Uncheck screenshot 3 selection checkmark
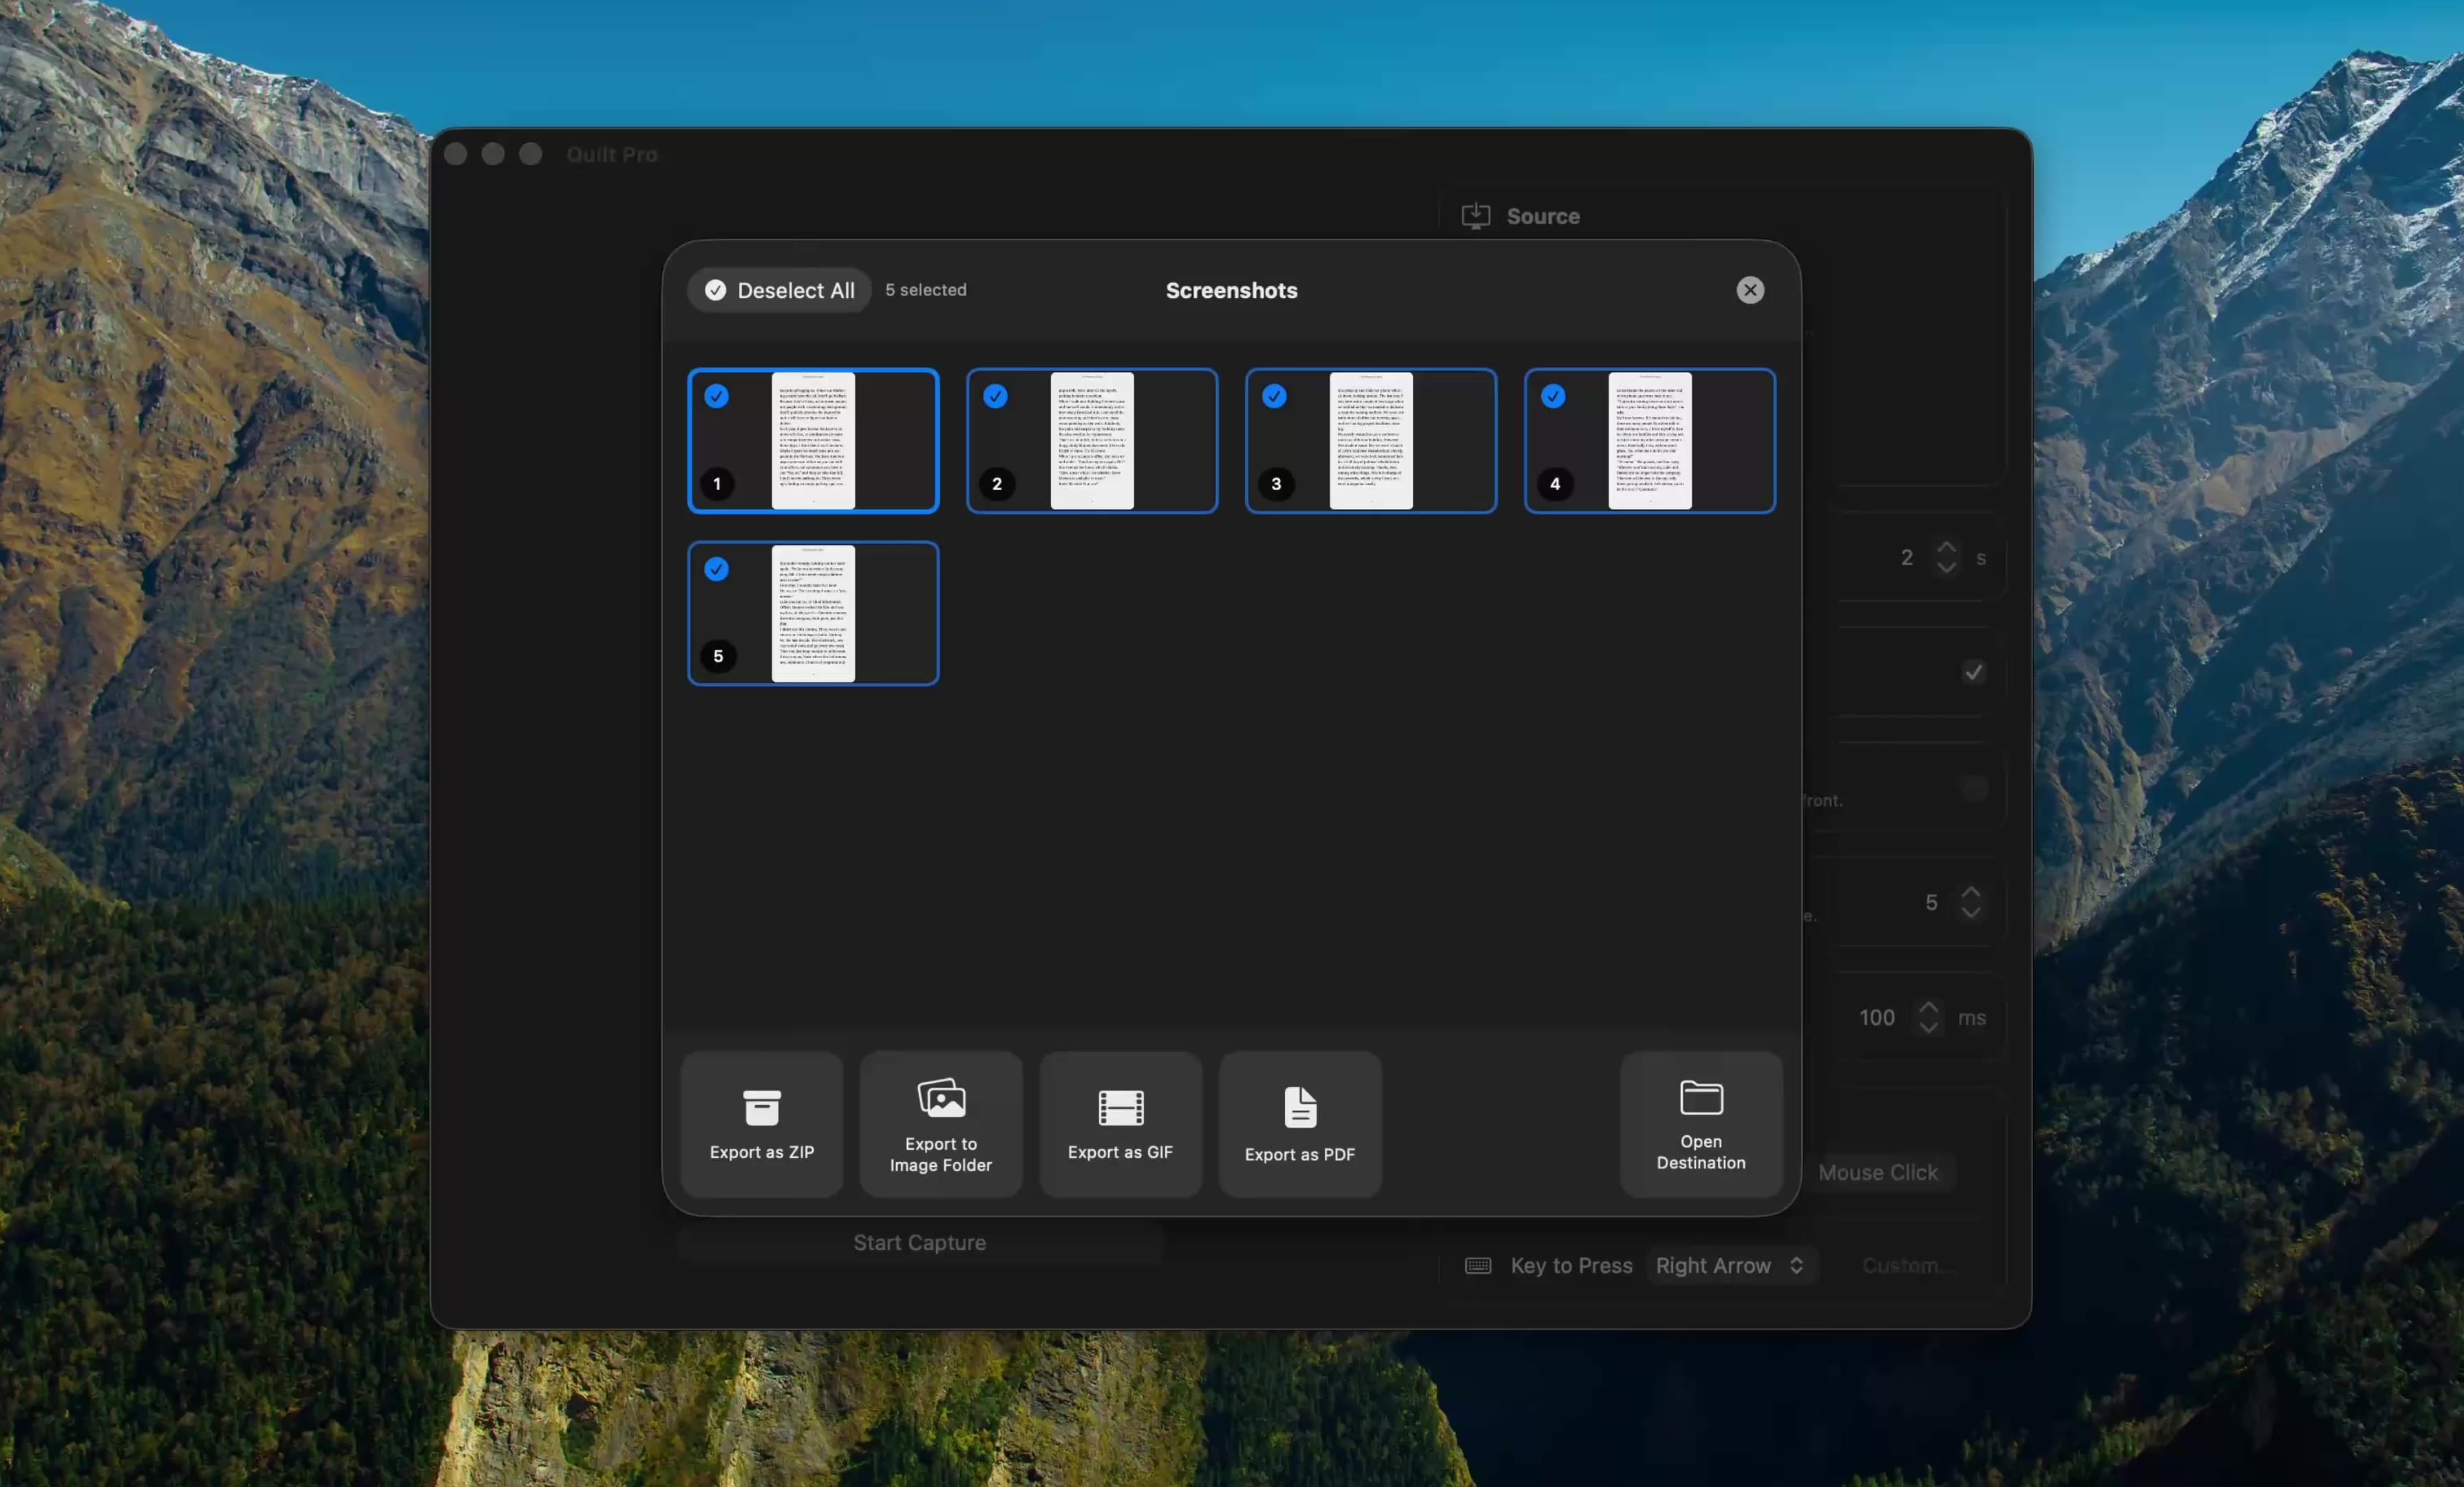Viewport: 2464px width, 1487px height. pos(1274,396)
